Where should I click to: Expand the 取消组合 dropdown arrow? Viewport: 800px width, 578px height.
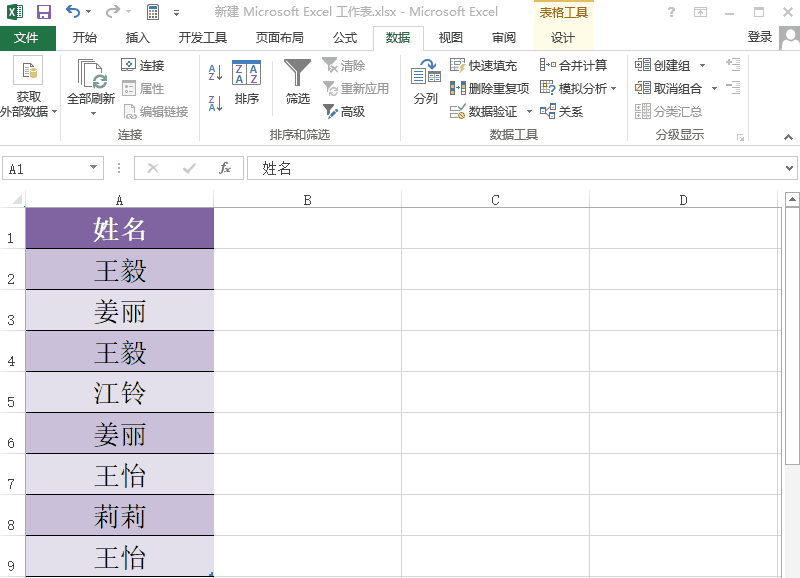[714, 88]
